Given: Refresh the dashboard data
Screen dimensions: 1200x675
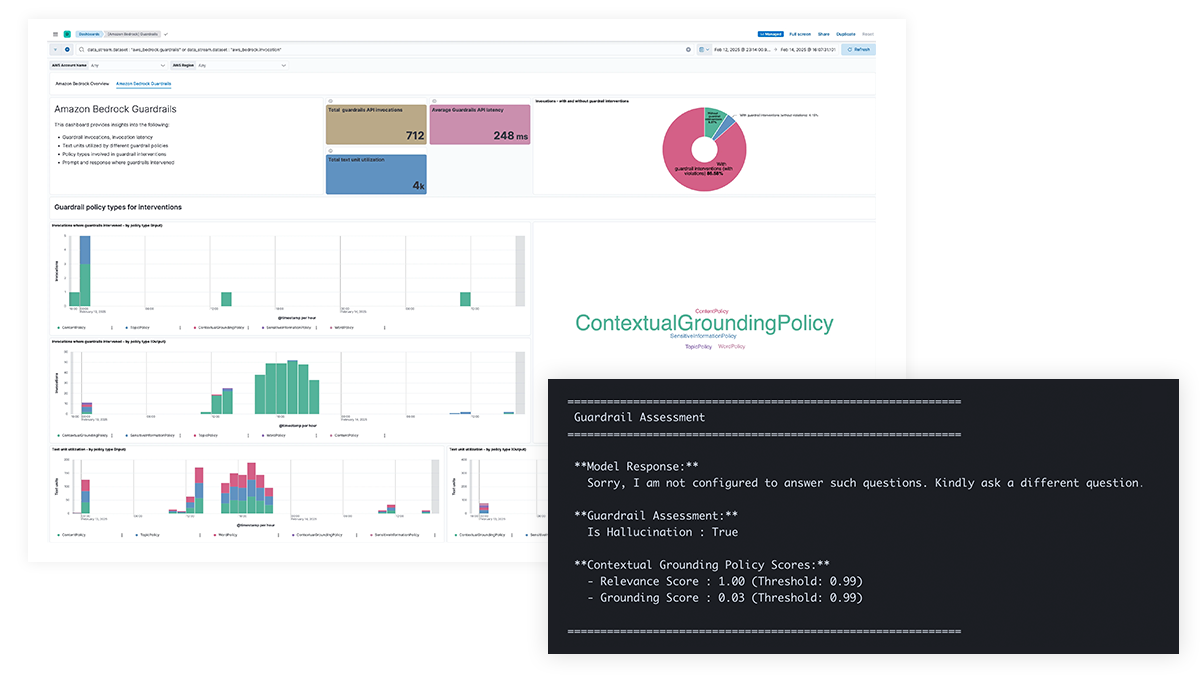Looking at the screenshot, I should tap(859, 49).
